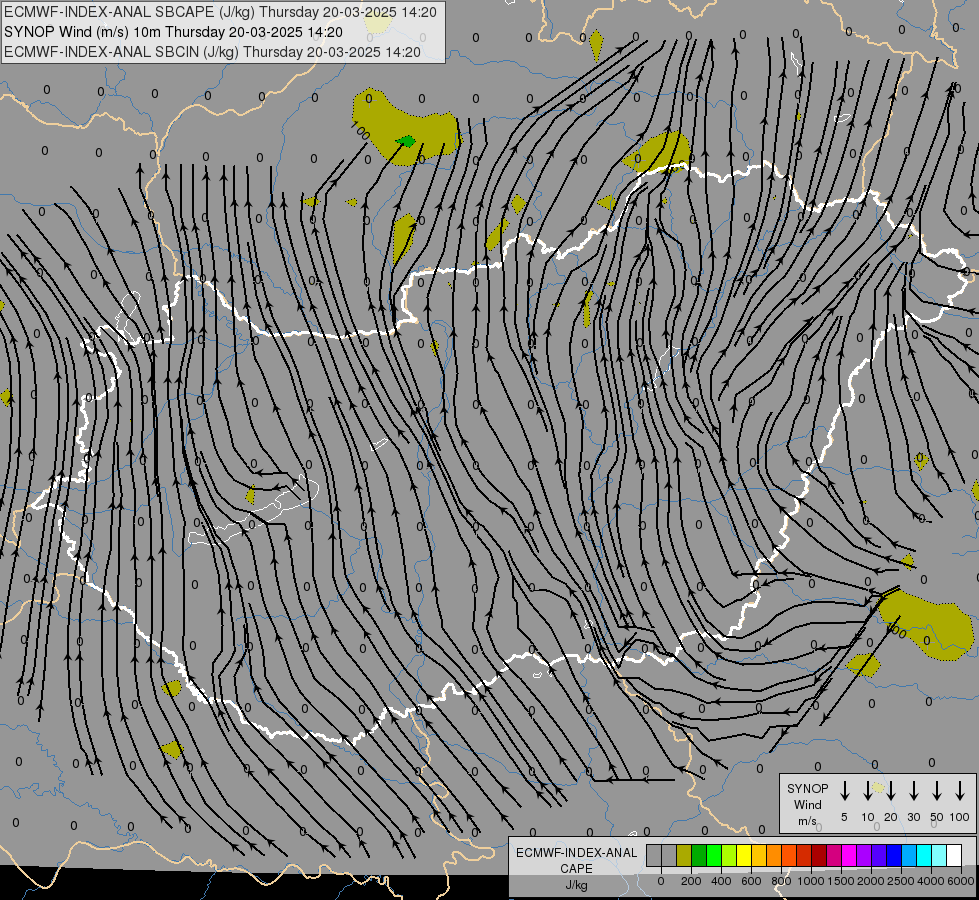Click the 2000 tick label on CAPE scale
Image resolution: width=979 pixels, height=900 pixels.
click(x=871, y=881)
